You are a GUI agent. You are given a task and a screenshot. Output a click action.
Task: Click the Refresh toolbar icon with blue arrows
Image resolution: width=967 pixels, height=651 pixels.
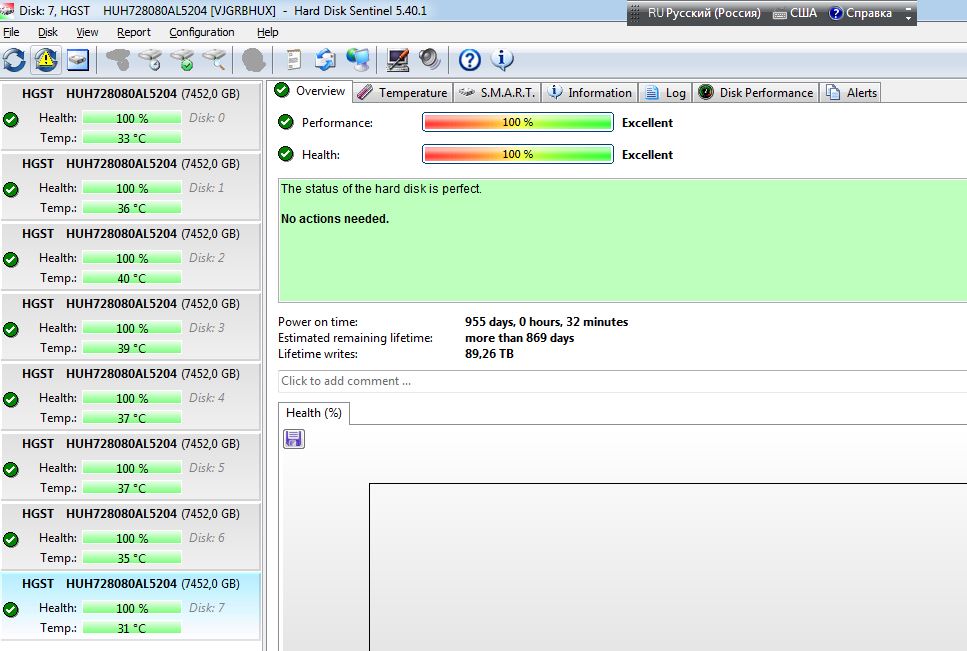click(14, 60)
